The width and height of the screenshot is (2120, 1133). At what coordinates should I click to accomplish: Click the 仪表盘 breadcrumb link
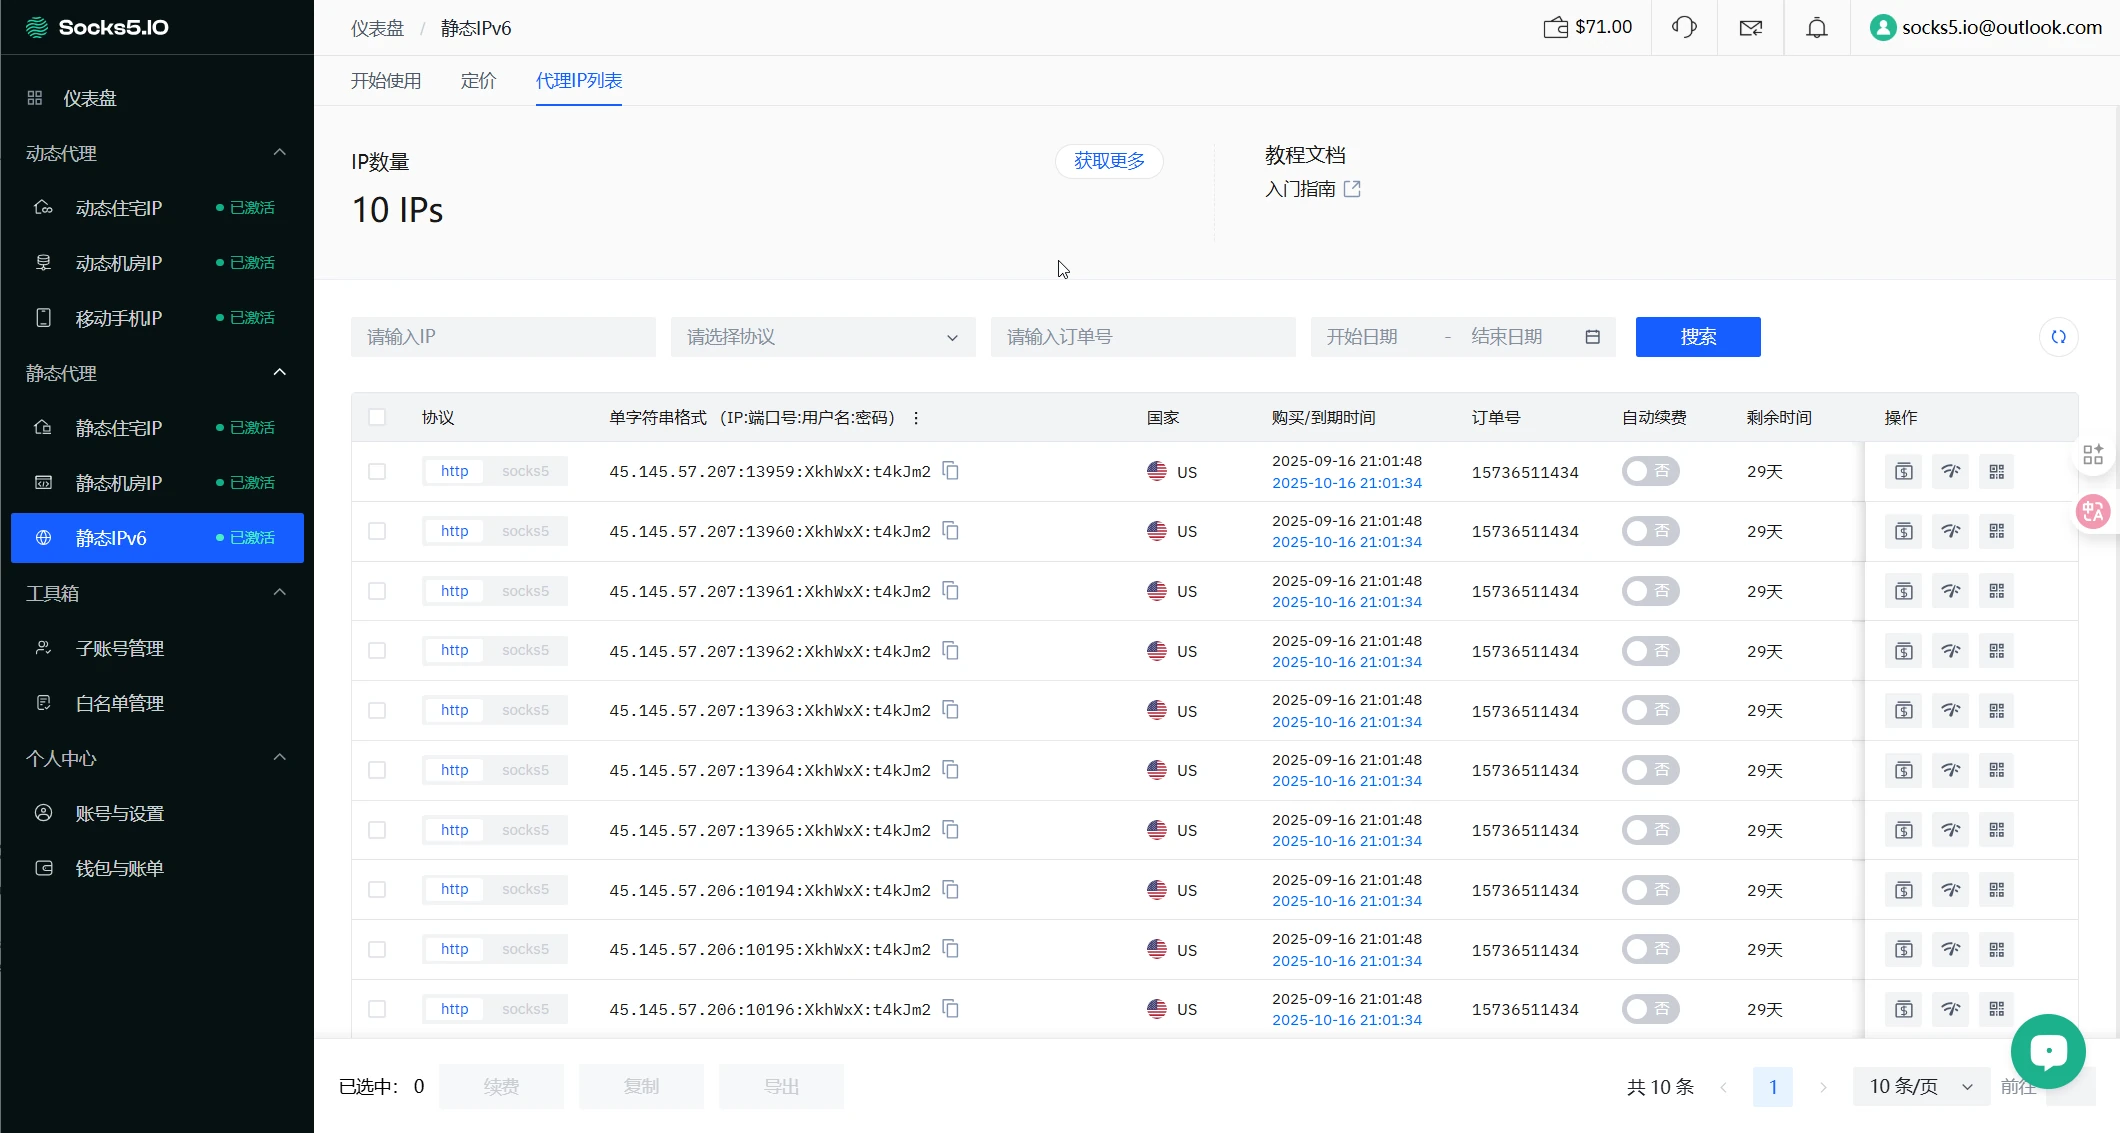click(377, 28)
